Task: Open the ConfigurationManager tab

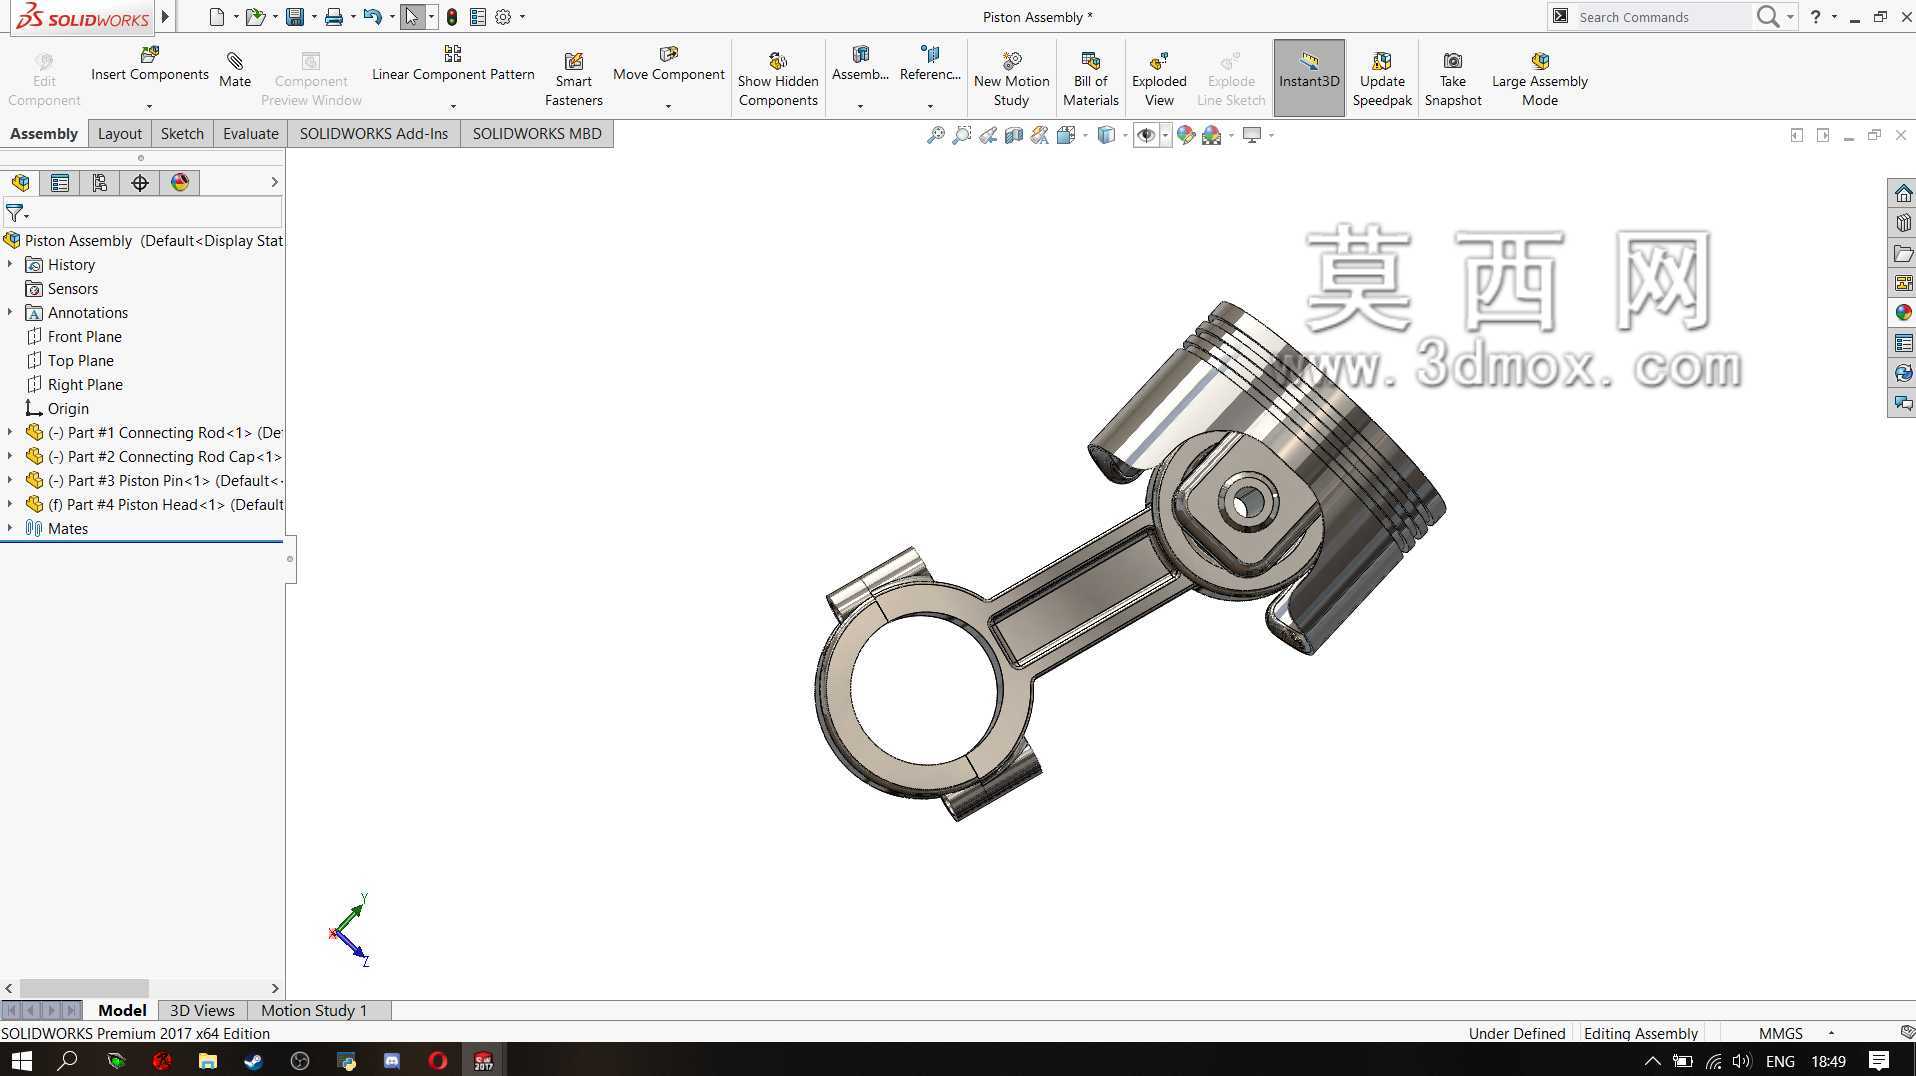Action: pos(100,183)
